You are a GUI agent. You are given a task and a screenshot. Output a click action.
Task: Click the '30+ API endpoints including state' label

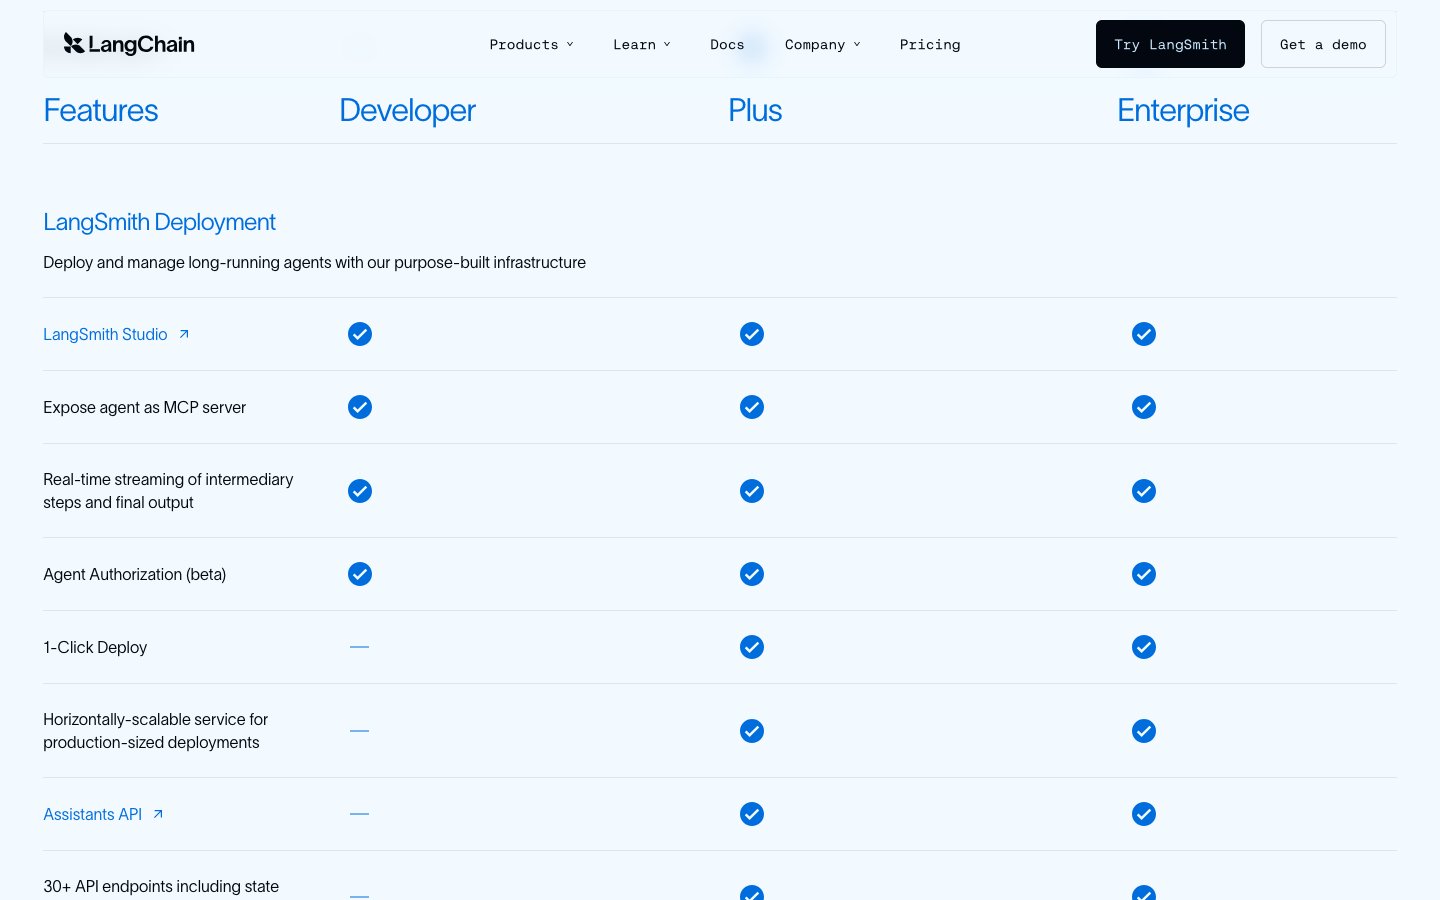pyautogui.click(x=161, y=887)
